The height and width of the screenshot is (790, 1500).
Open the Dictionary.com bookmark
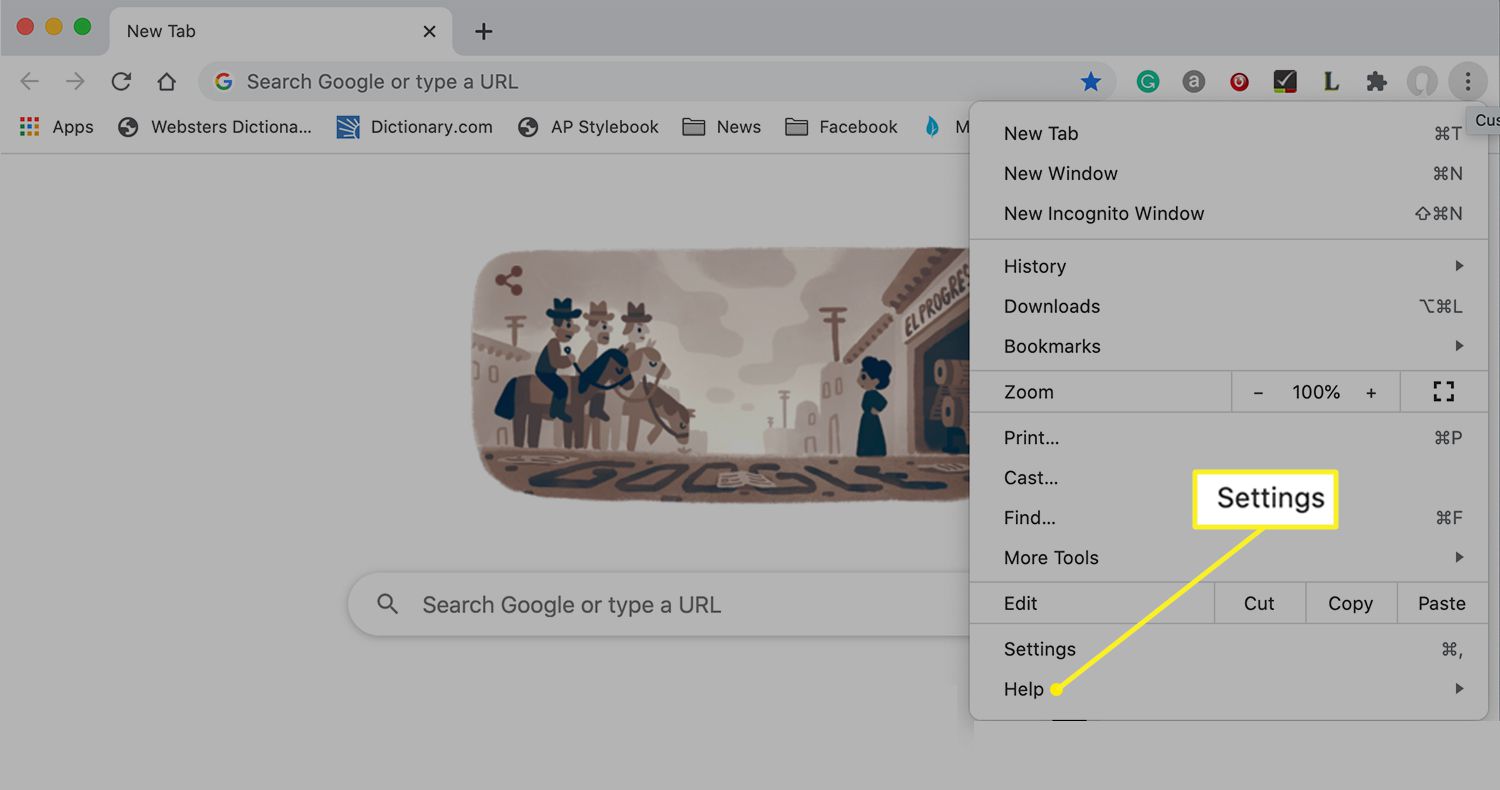[414, 127]
